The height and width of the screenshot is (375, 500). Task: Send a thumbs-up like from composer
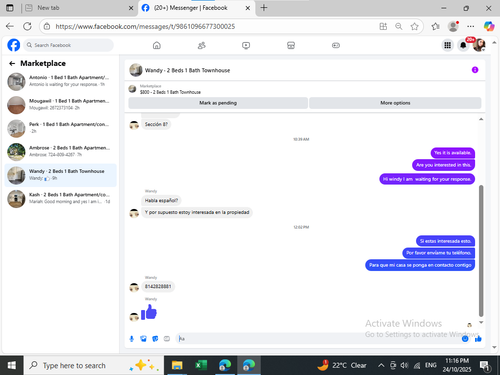(478, 339)
